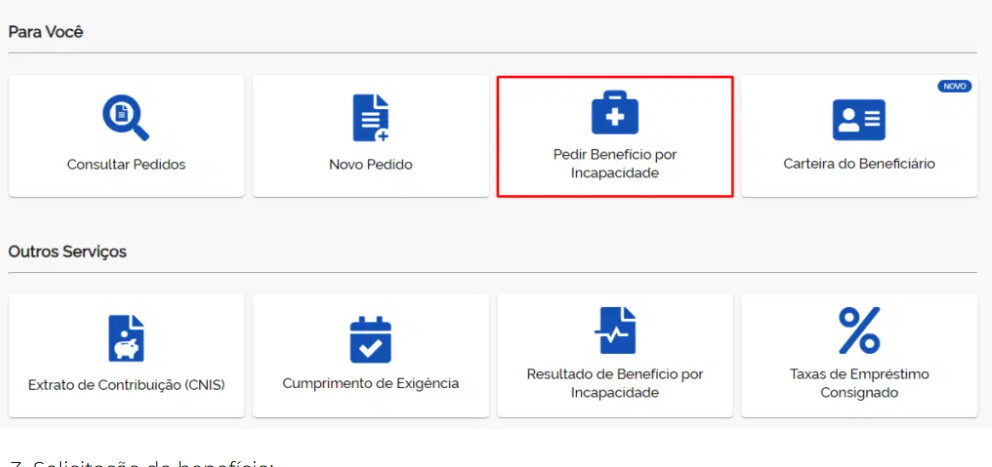This screenshot has height=467, width=992.
Task: Open the Carteira do Beneficiário text label
Action: pos(859,163)
